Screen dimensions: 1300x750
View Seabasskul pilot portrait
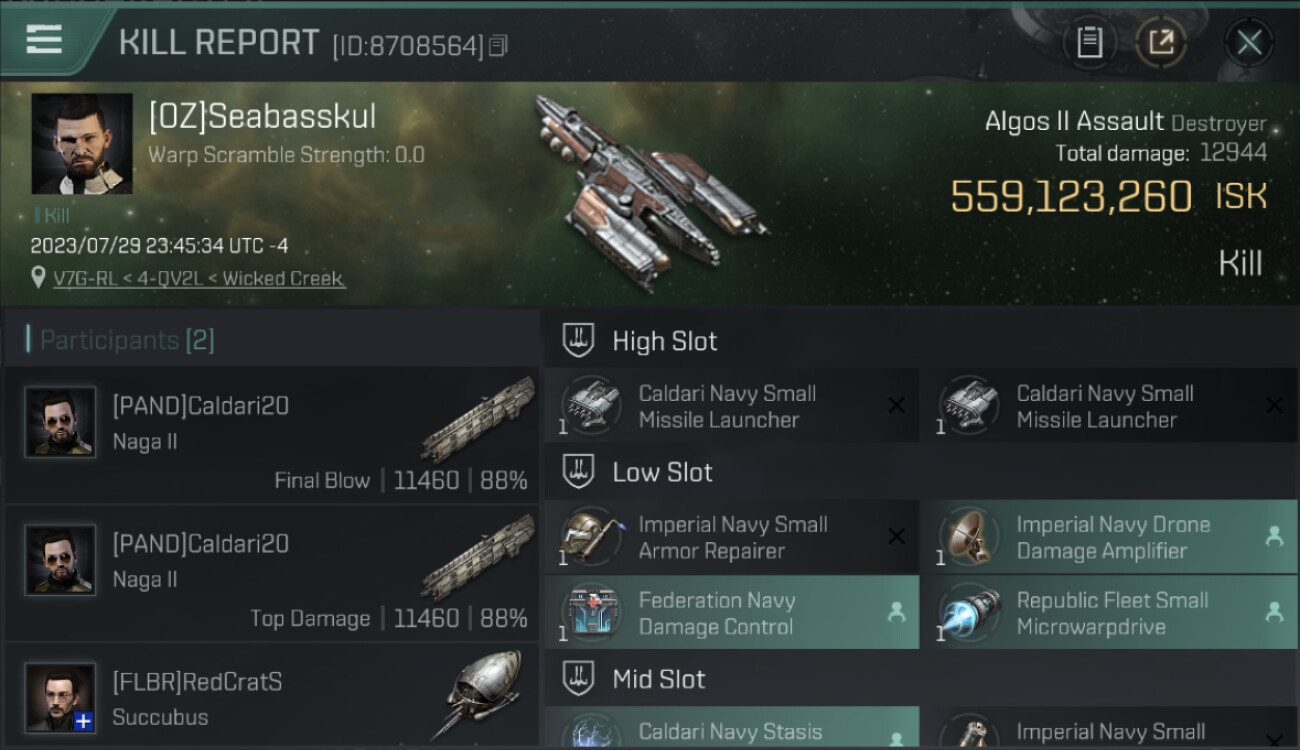click(82, 144)
